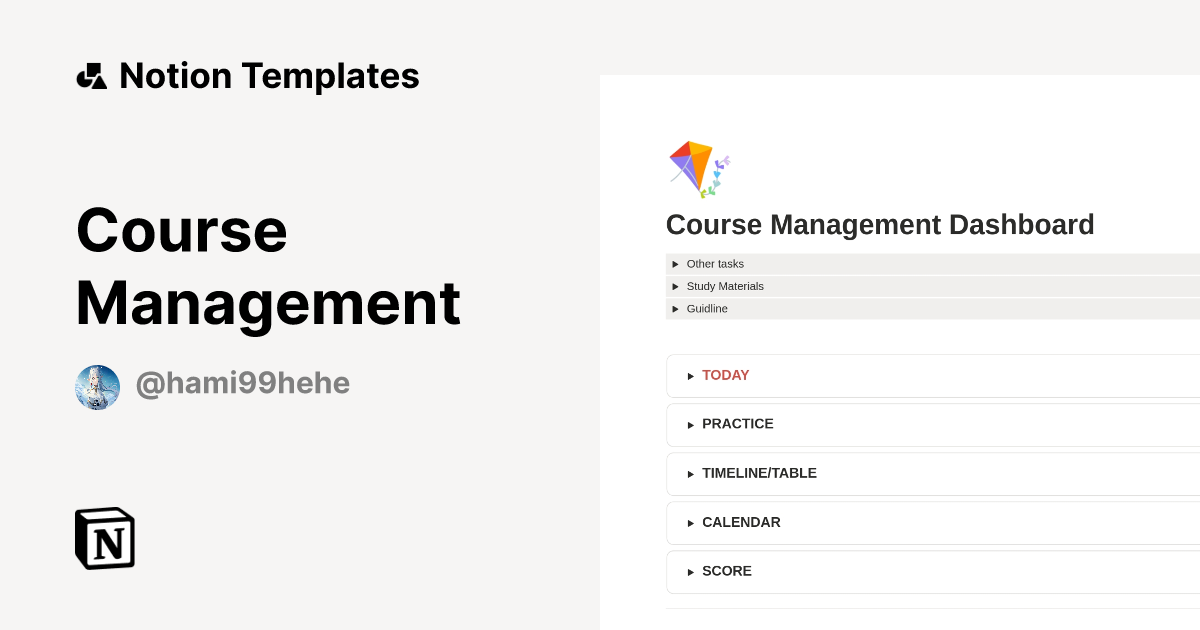Click the PRACTICE section header text
Viewport: 1200px width, 630px height.
pos(738,424)
